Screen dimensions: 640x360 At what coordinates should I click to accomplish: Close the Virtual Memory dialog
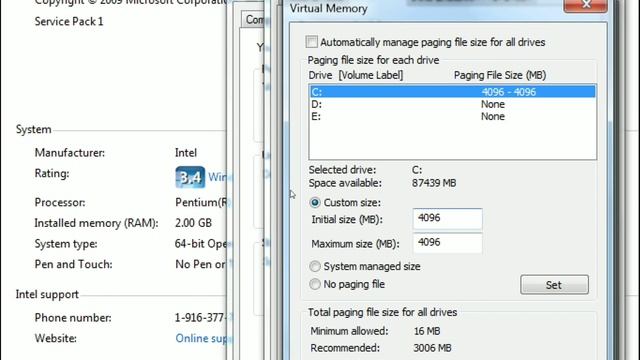[585, 5]
